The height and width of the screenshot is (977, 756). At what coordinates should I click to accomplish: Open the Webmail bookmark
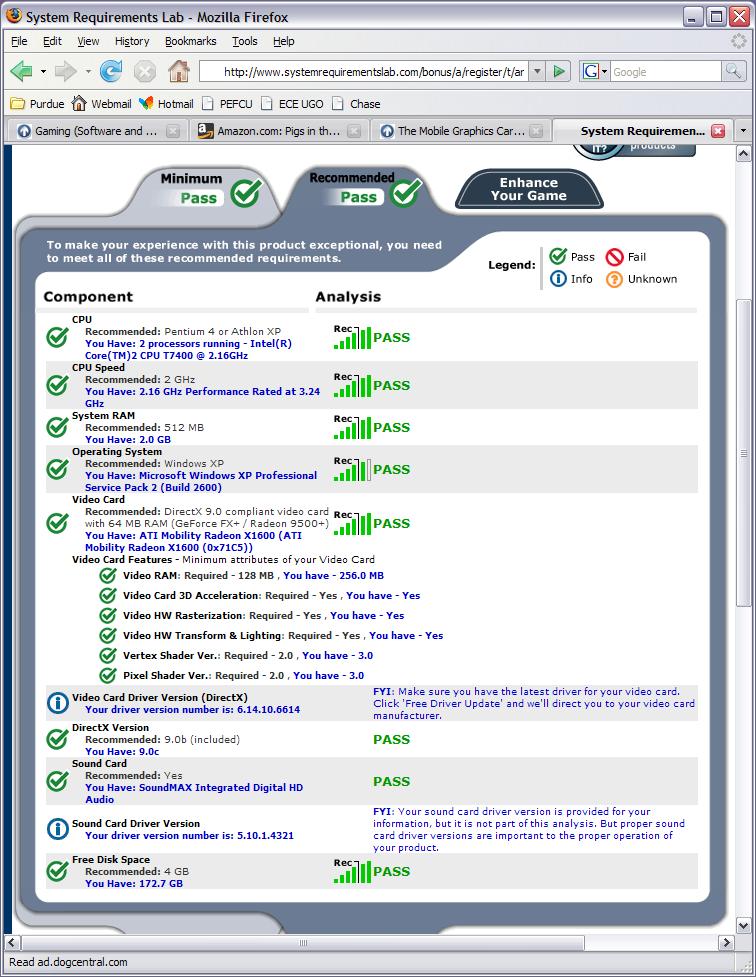click(x=102, y=104)
